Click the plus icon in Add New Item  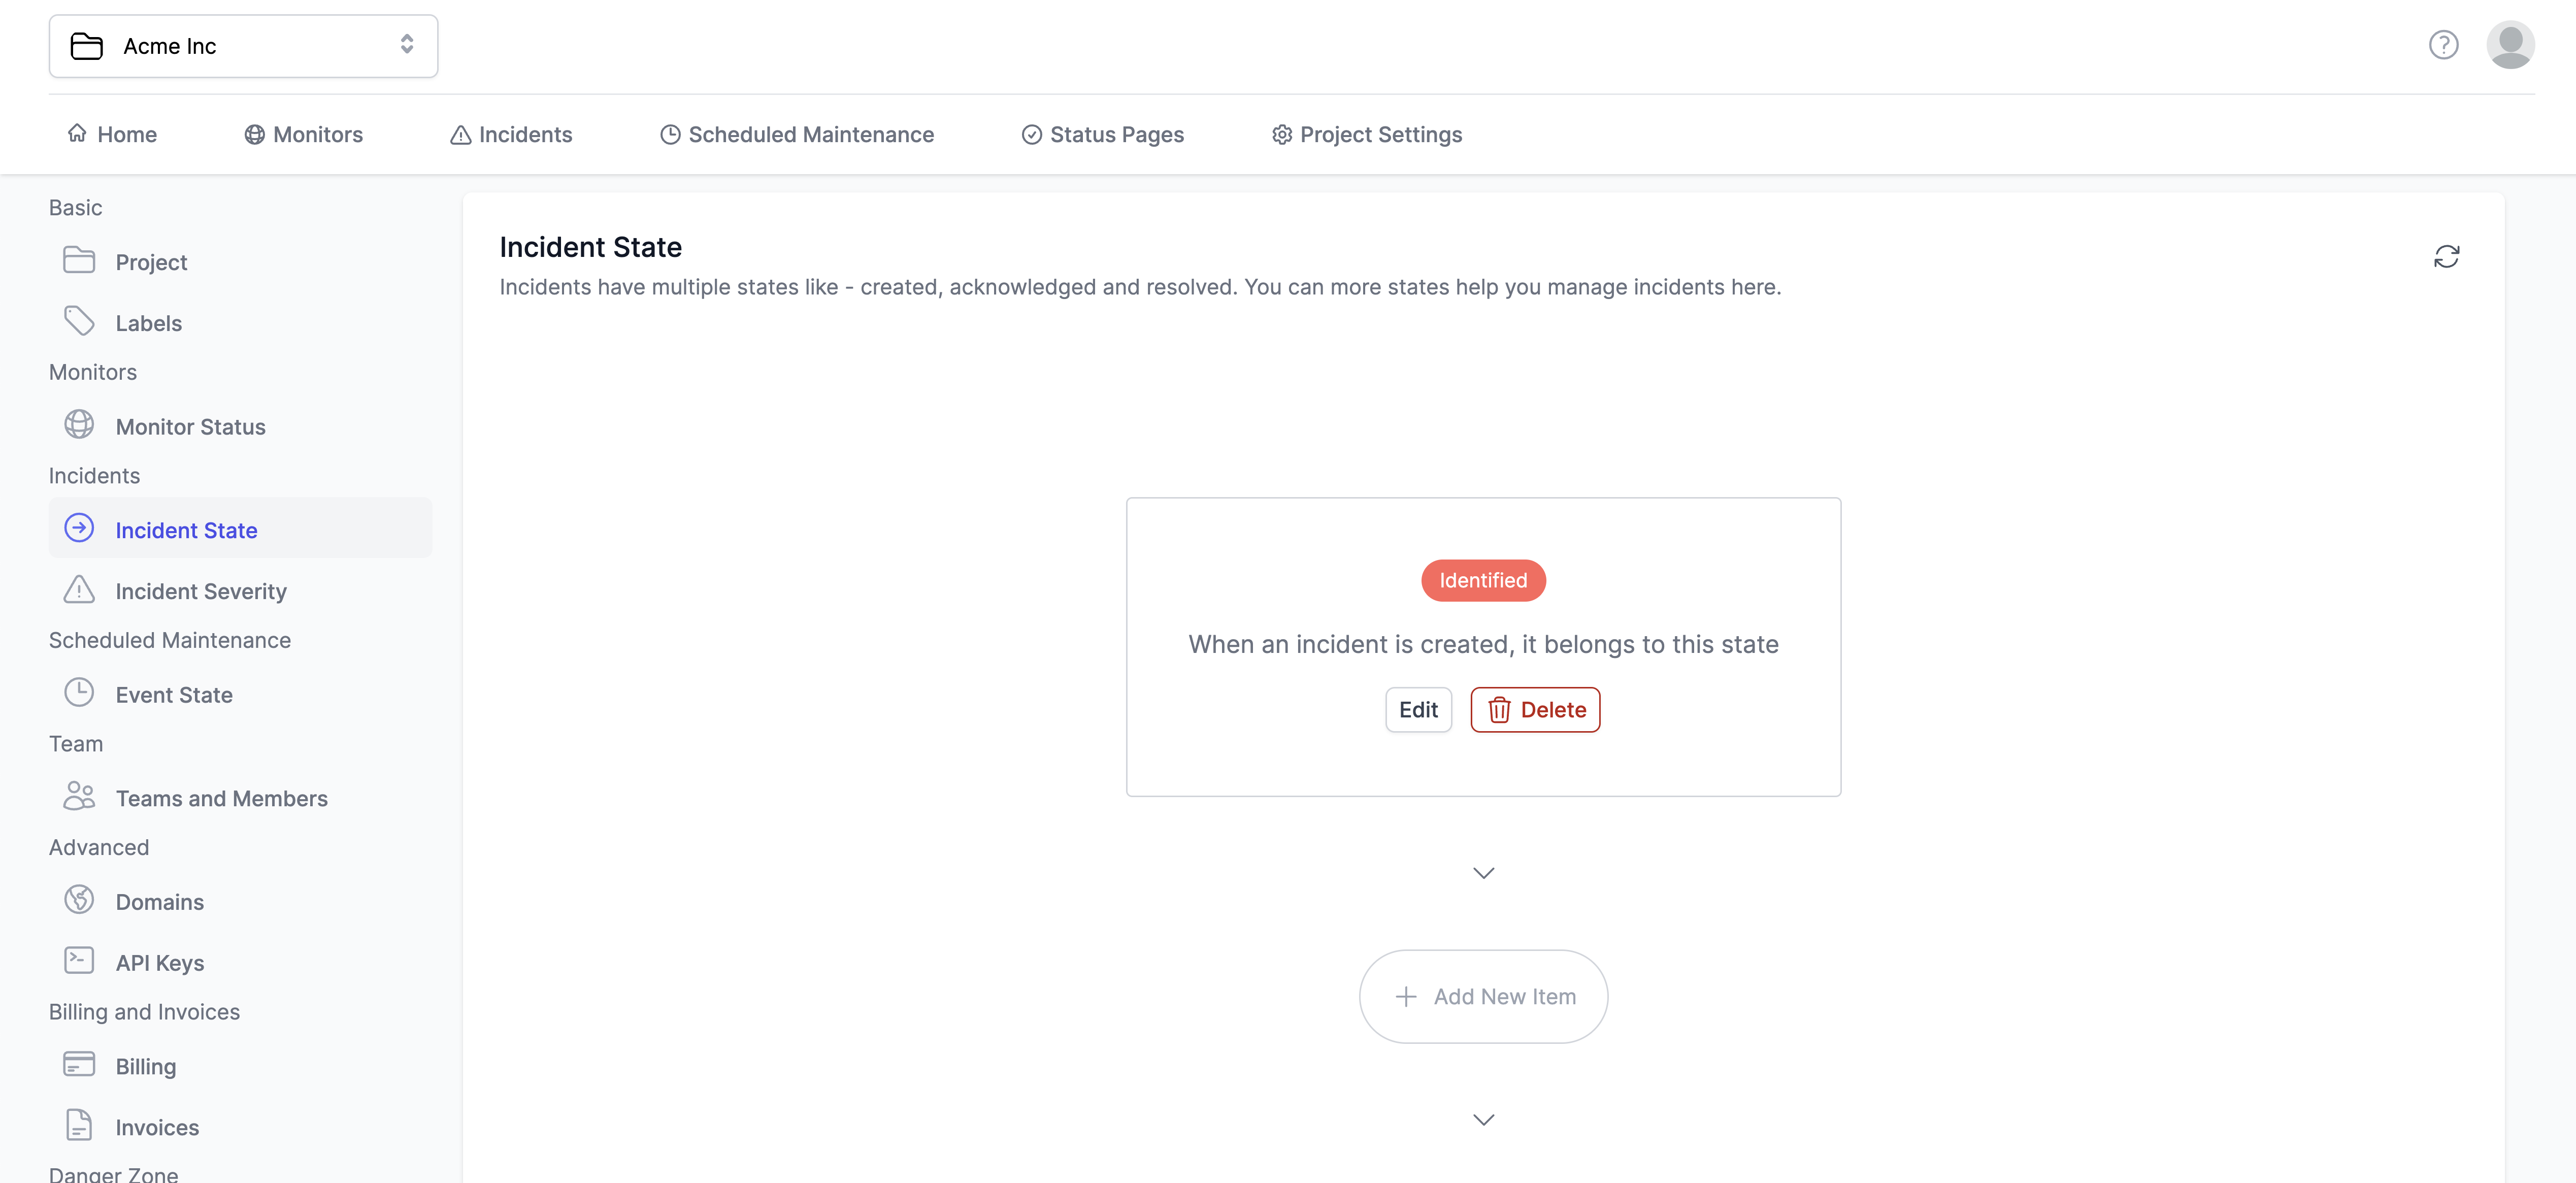(1406, 997)
